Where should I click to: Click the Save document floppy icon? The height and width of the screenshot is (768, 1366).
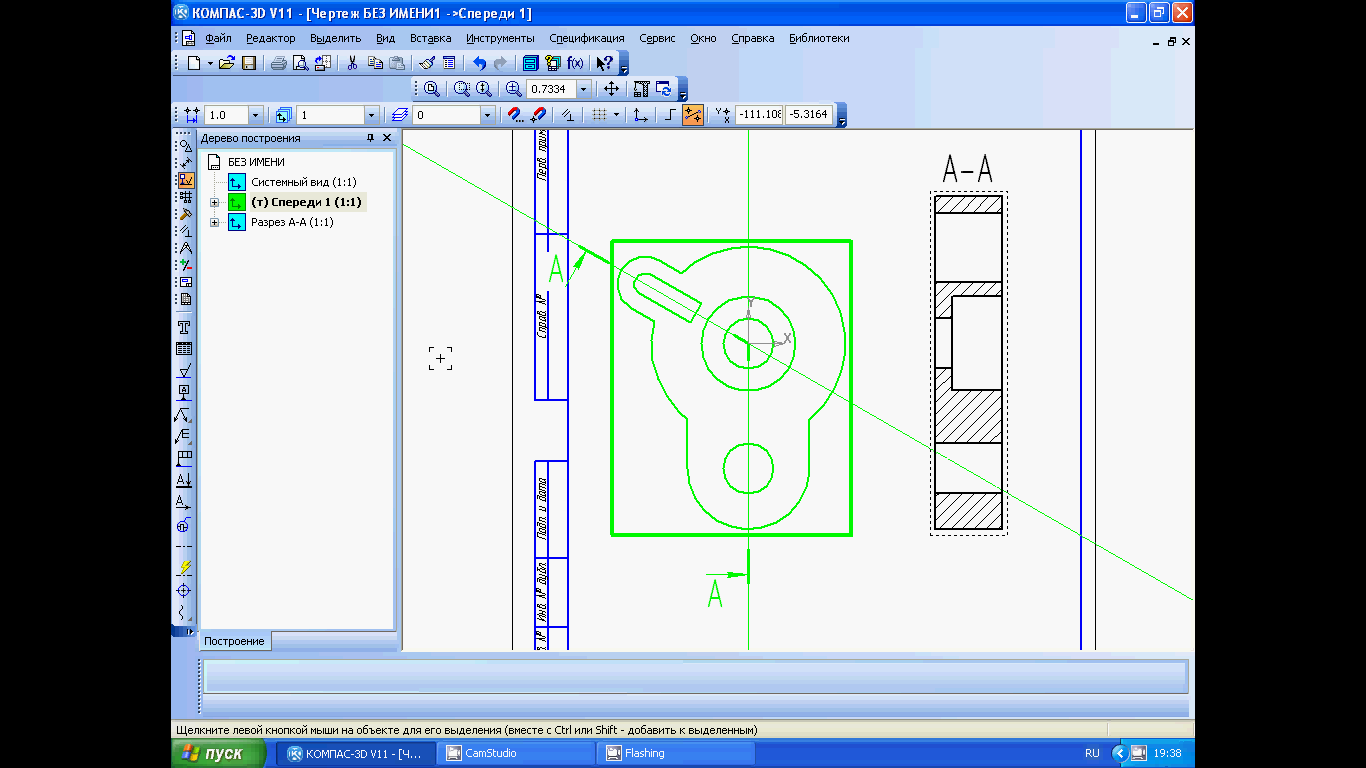click(249, 63)
